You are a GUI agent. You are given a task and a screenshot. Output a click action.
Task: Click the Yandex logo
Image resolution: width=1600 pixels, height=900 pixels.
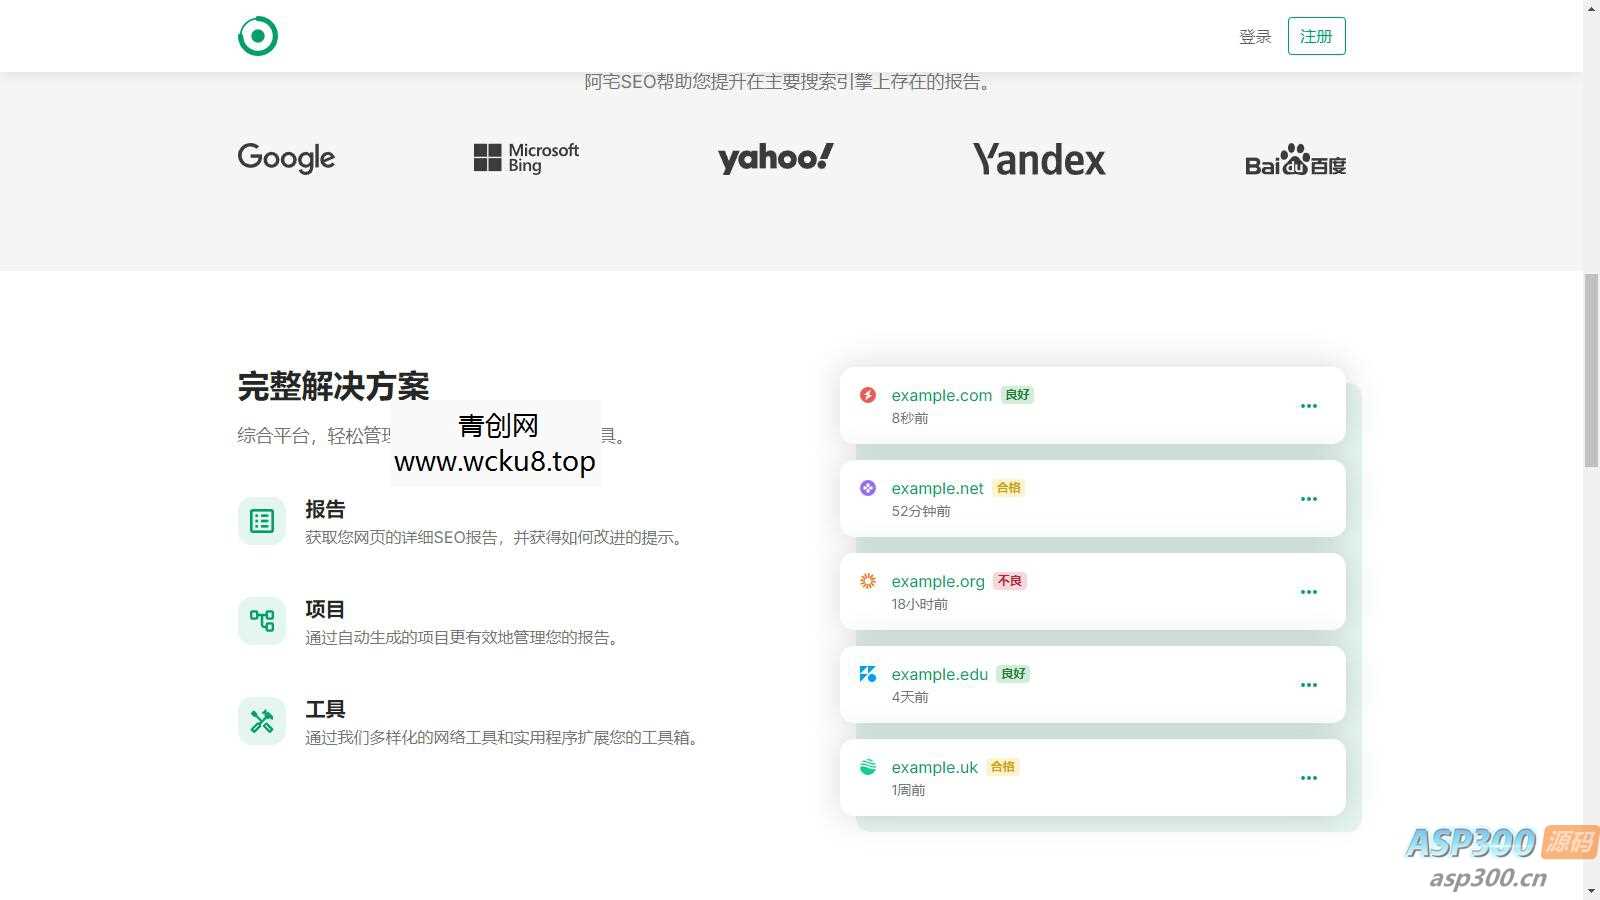click(1039, 159)
